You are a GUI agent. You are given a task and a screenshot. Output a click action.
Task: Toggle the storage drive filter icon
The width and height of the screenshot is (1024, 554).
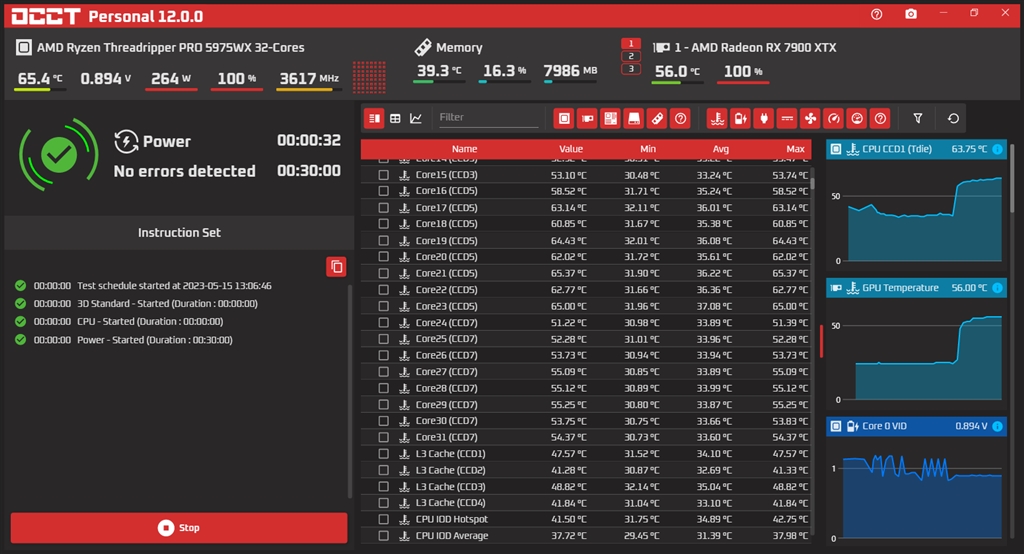click(633, 118)
